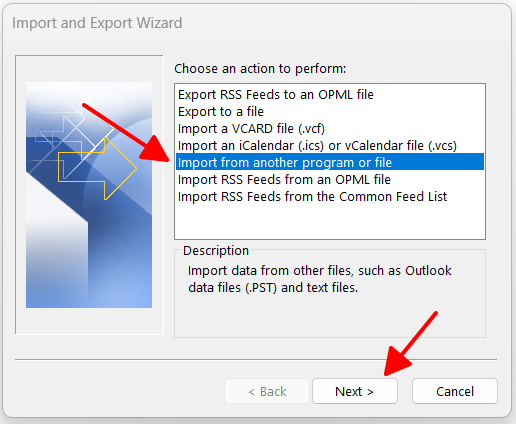Click the Next > button

(x=355, y=391)
